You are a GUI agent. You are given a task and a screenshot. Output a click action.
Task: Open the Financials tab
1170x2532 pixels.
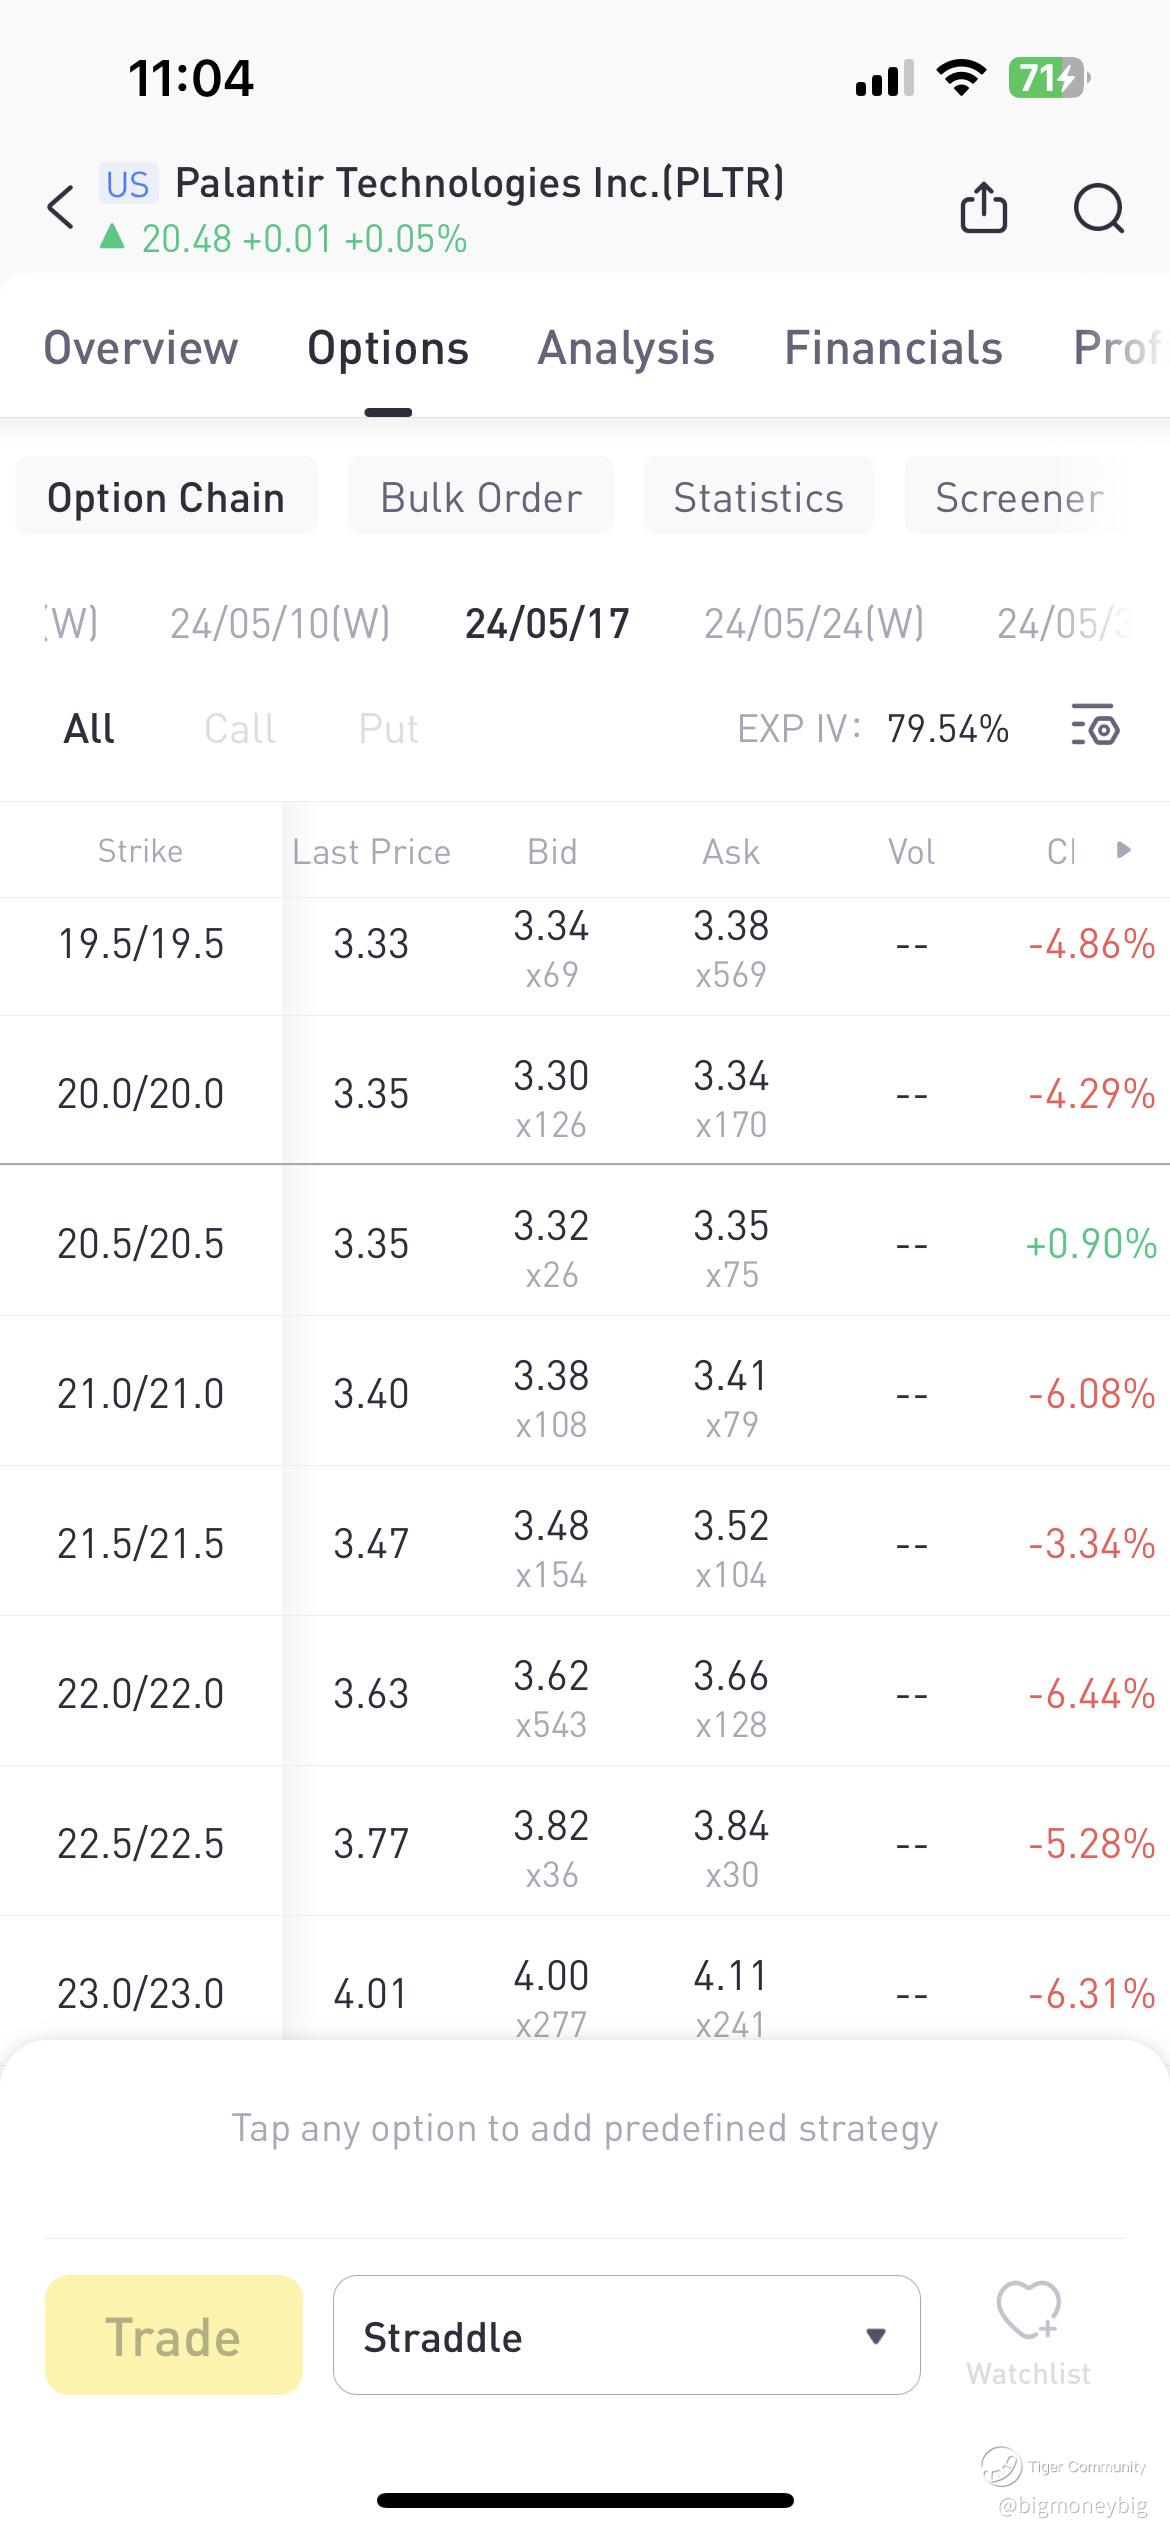click(x=893, y=349)
